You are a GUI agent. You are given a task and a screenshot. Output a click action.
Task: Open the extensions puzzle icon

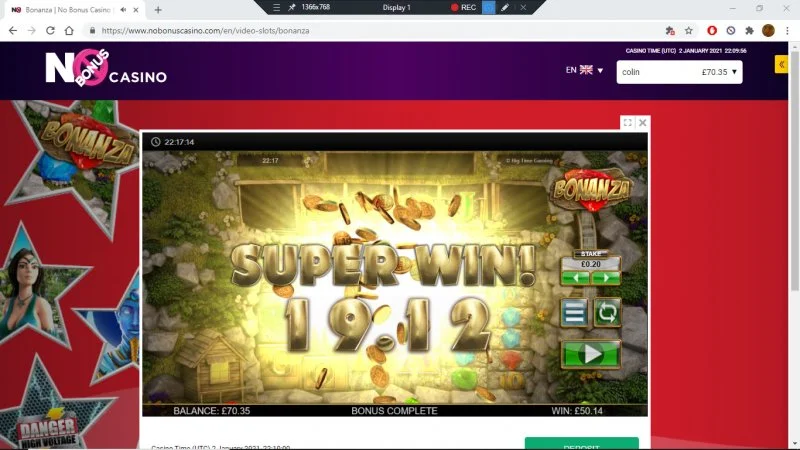(749, 31)
